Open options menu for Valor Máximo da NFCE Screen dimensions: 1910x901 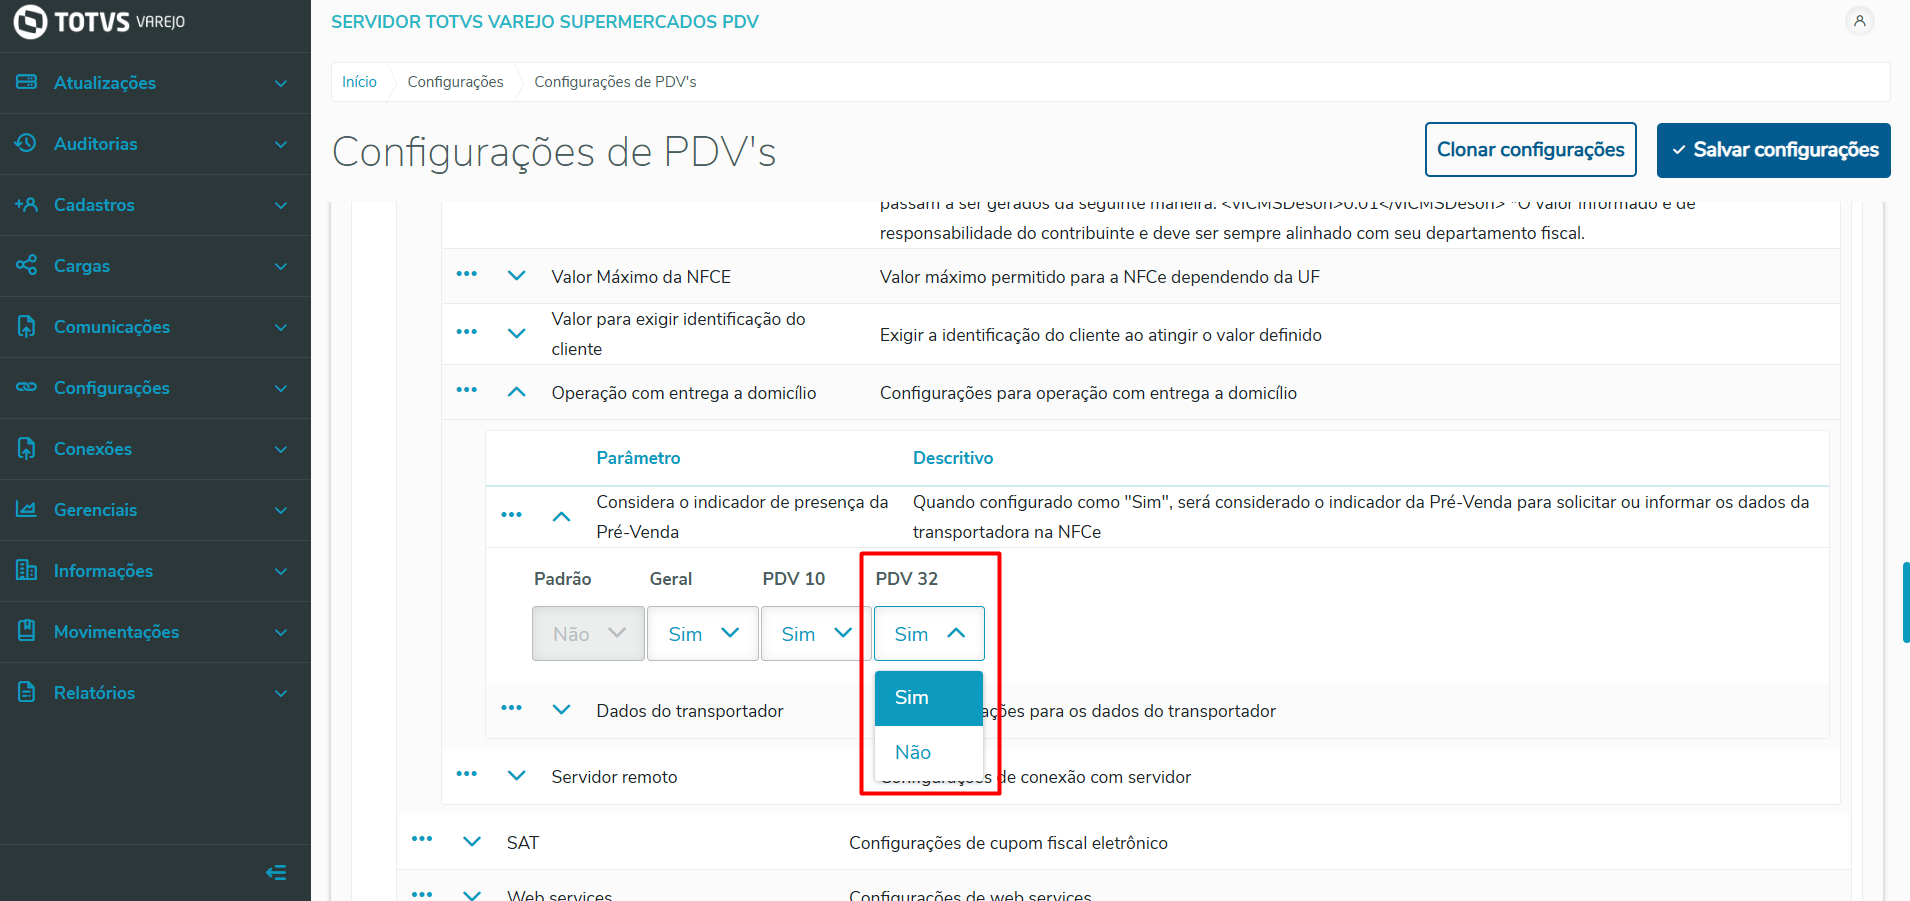(x=467, y=274)
